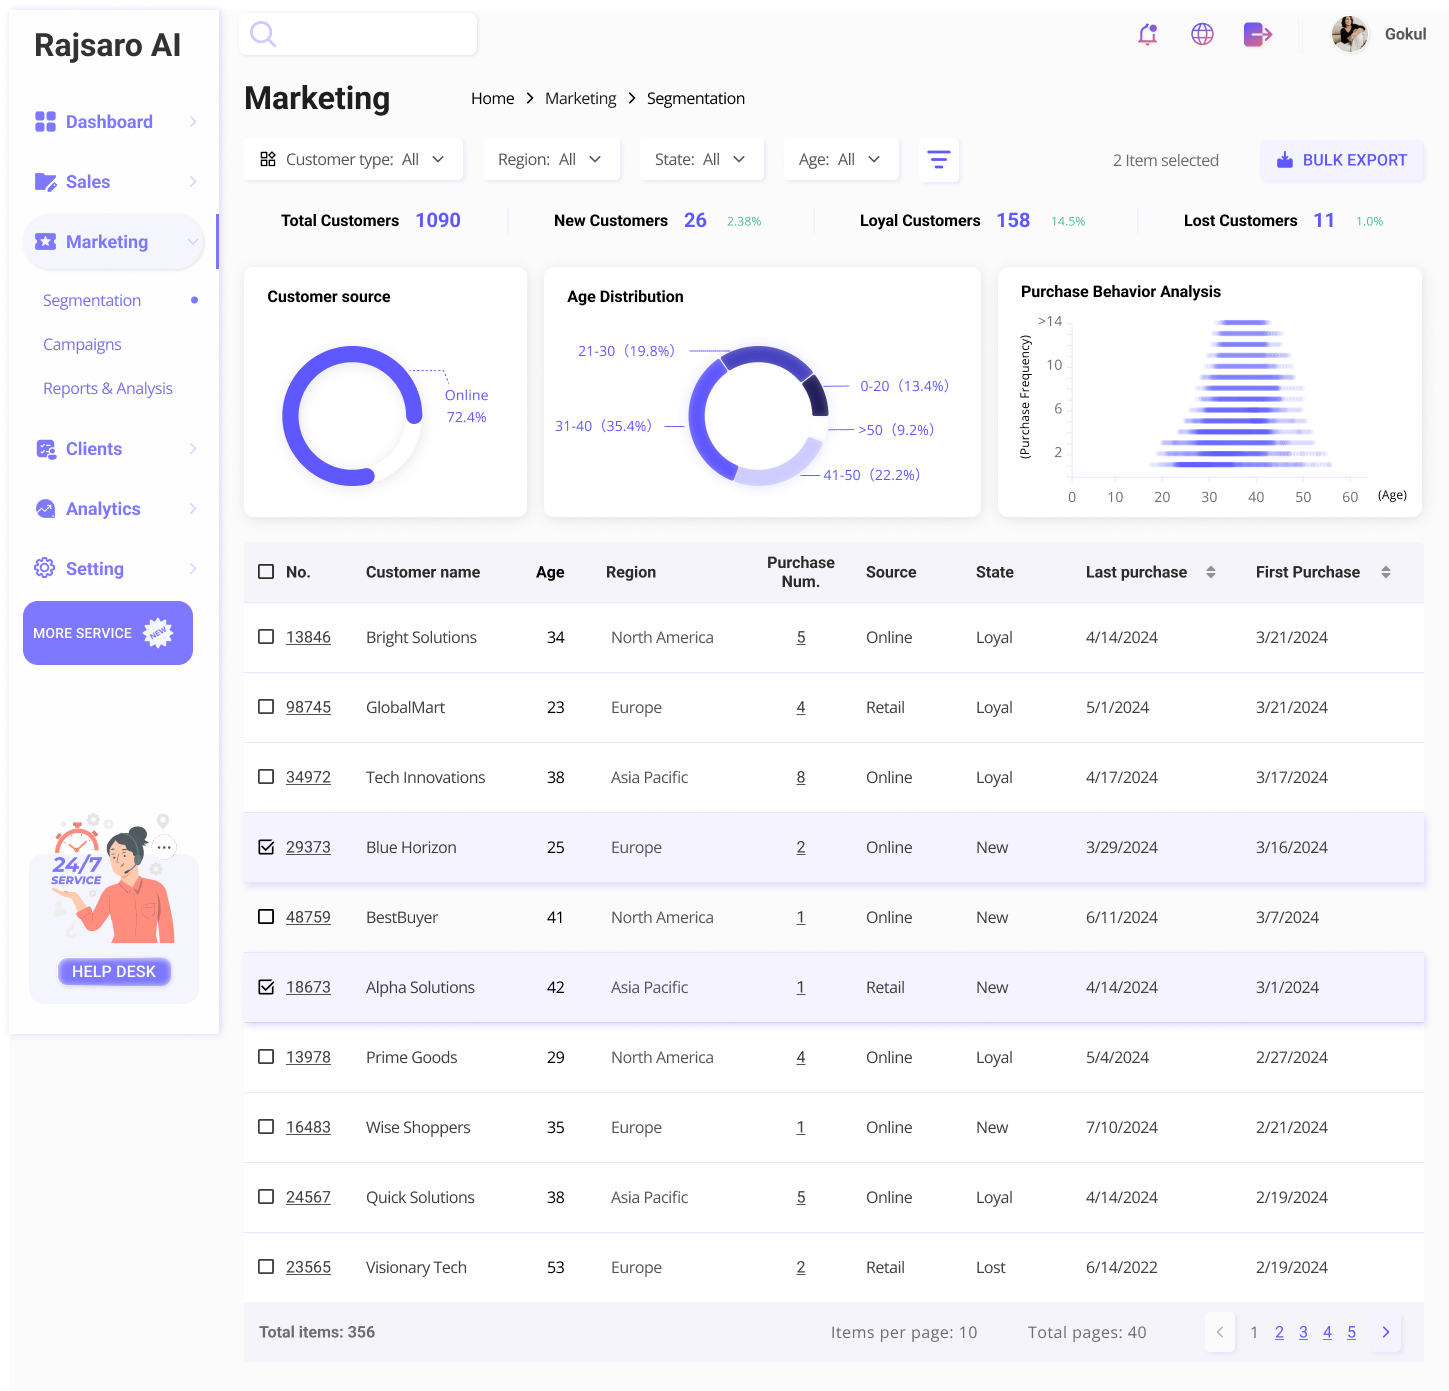Click Gokul's profile avatar

pyautogui.click(x=1349, y=34)
